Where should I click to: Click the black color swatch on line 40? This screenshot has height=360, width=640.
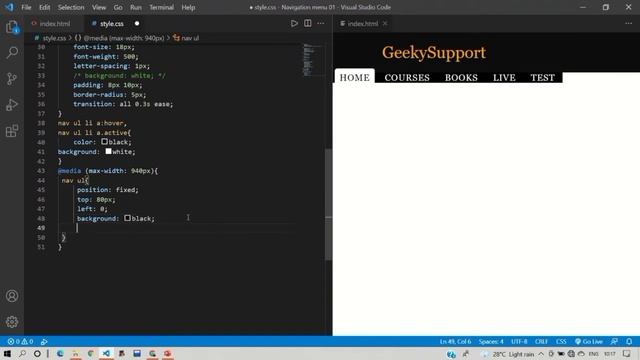click(x=104, y=142)
